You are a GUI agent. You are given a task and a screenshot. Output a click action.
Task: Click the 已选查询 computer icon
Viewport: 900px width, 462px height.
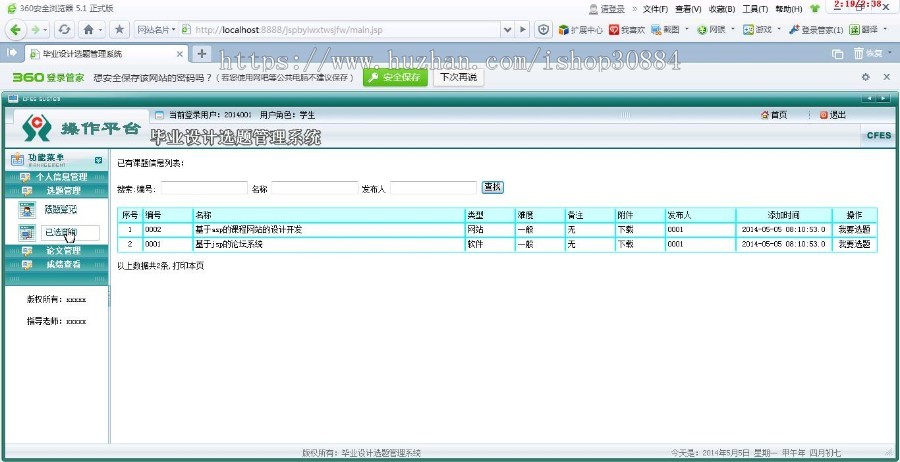[x=26, y=232]
